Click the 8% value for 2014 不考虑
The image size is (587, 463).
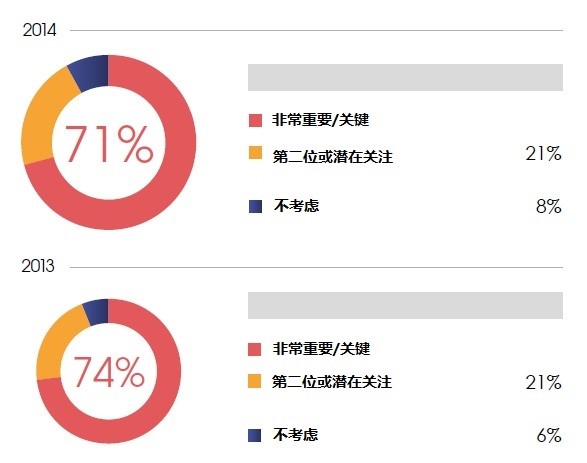548,206
